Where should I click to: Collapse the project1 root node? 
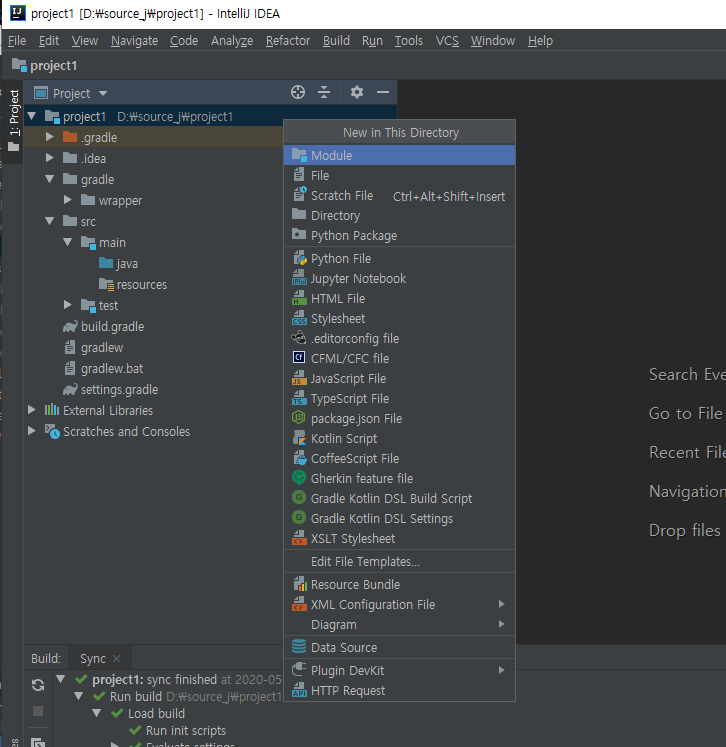pyautogui.click(x=32, y=116)
